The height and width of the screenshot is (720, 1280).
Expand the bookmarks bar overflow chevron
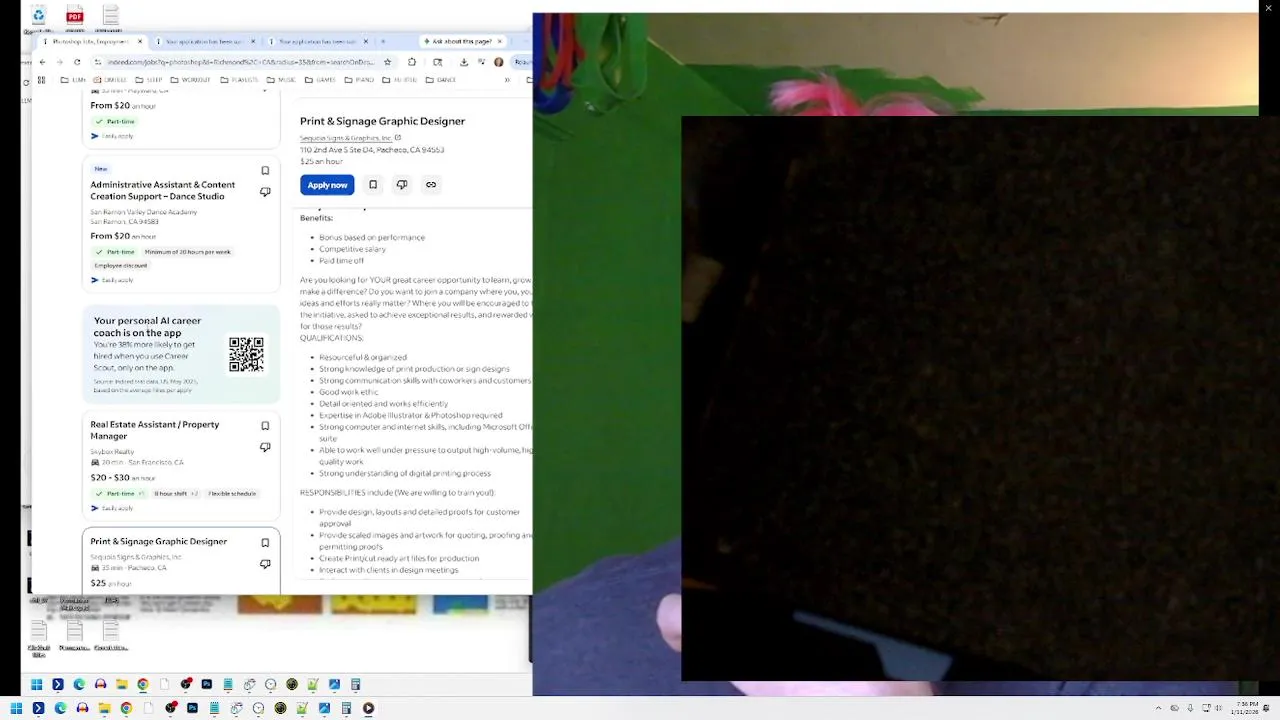pos(507,80)
